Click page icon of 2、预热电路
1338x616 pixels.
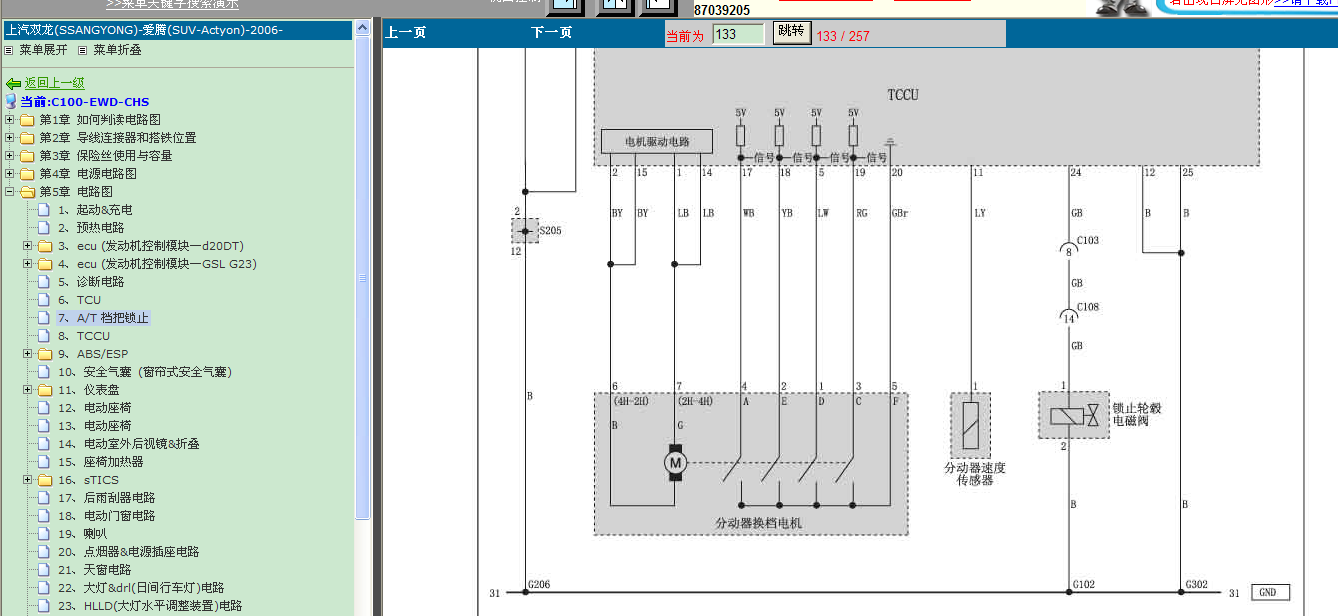[x=44, y=228]
